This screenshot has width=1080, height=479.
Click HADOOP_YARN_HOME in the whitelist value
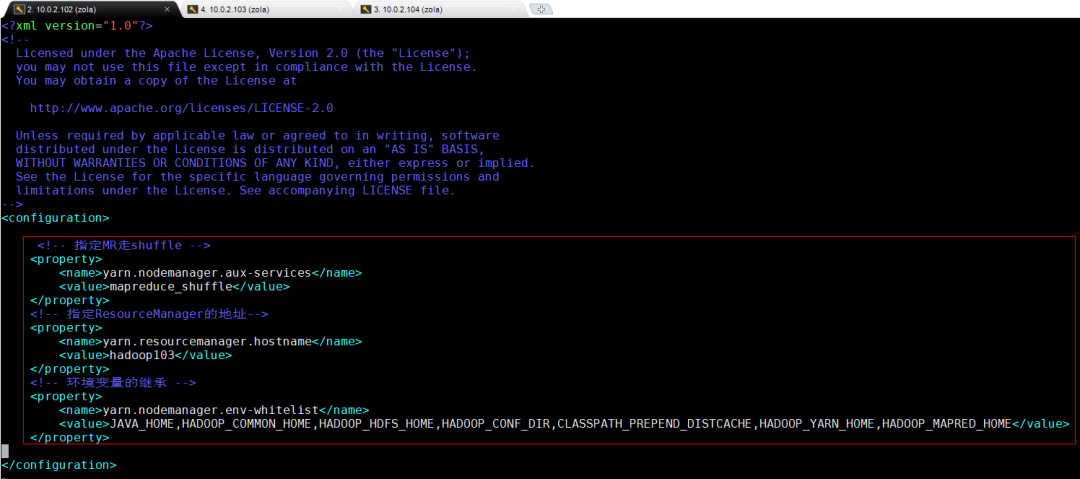[817, 424]
